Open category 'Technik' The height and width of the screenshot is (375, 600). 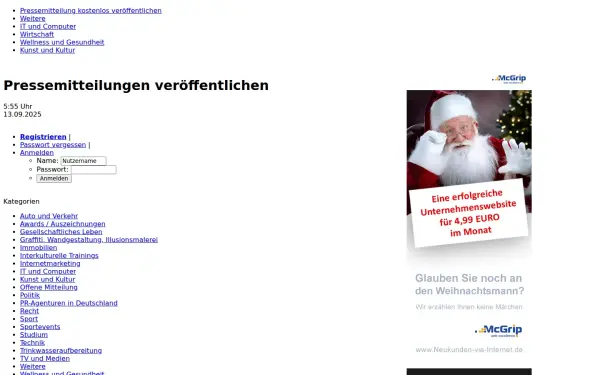(x=33, y=343)
